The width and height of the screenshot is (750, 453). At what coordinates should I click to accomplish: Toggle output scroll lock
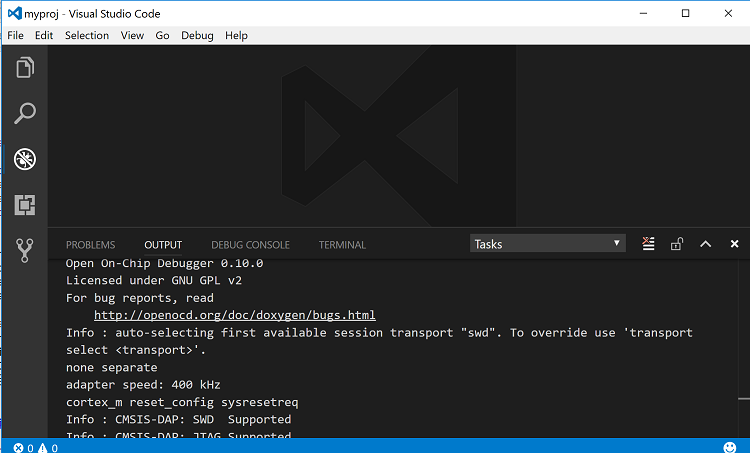point(677,244)
